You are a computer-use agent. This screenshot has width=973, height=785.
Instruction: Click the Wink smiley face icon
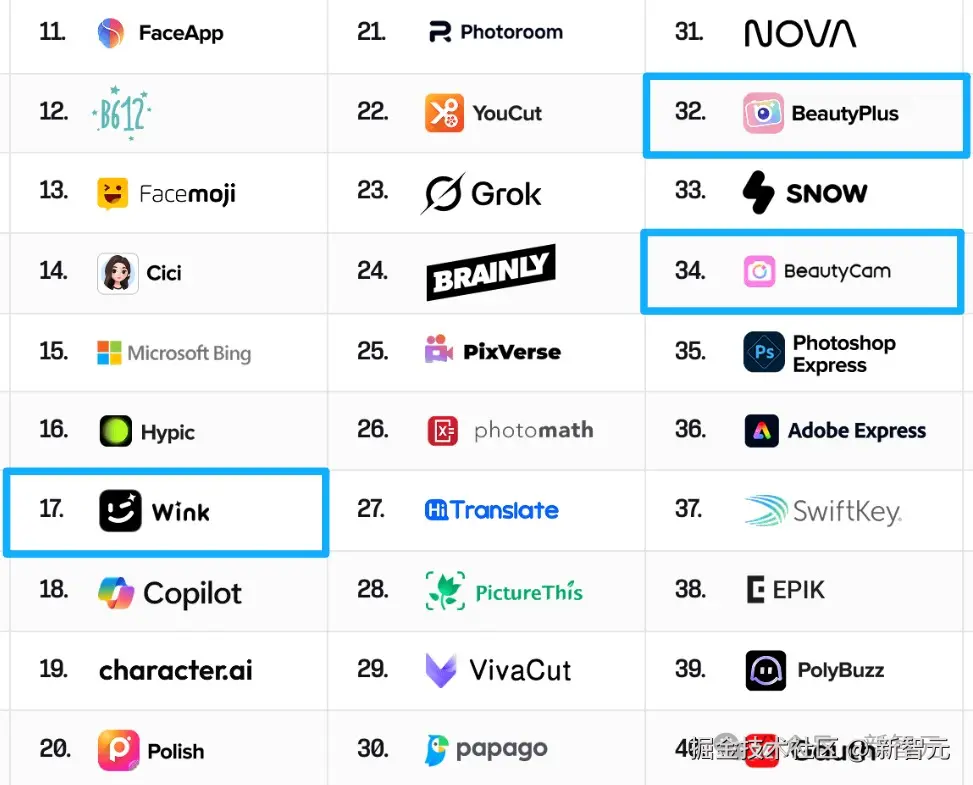[x=120, y=511]
